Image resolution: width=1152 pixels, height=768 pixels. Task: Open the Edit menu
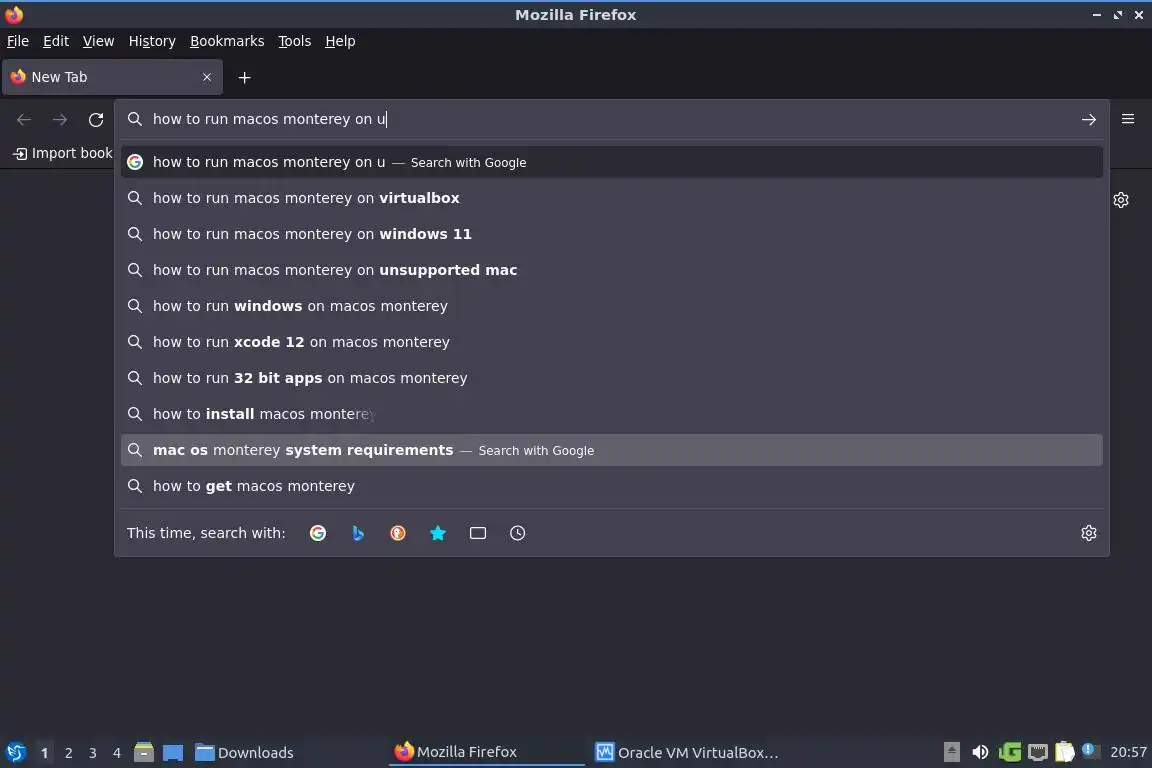[x=56, y=41]
